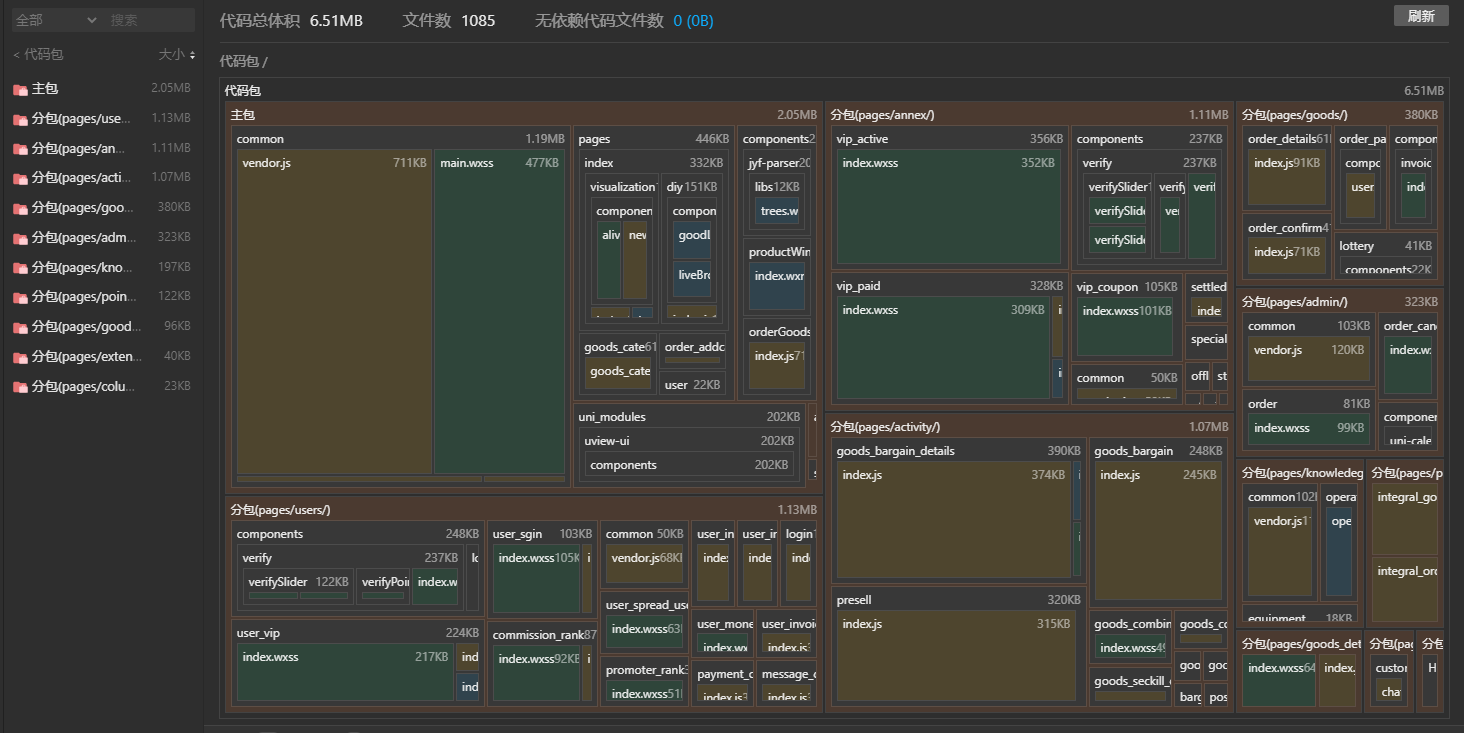Click folder icon beside 分包(pages/colu… row

(x=20, y=387)
